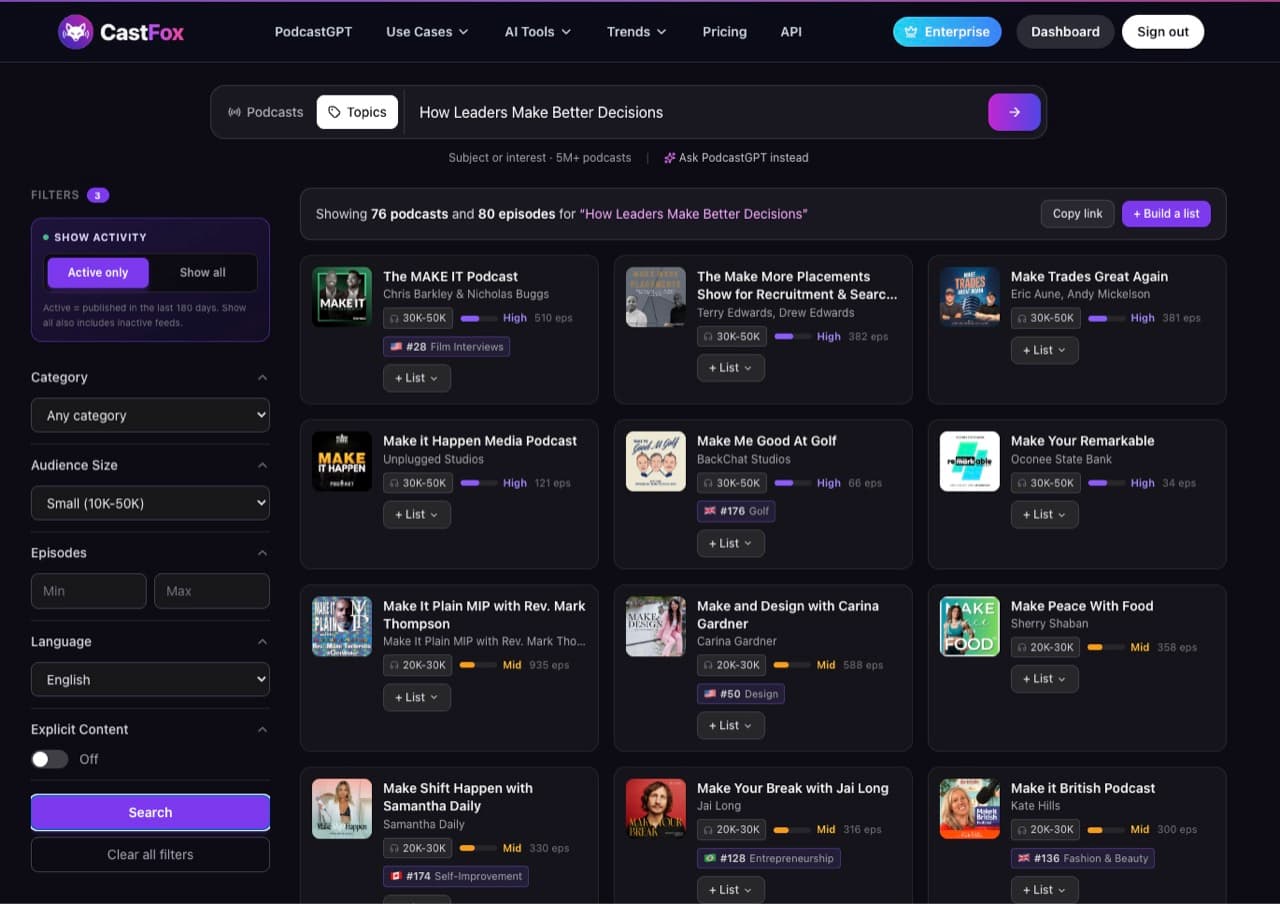
Task: Click 20K-30K listeners badge on Make it British
Action: [x=1046, y=829]
